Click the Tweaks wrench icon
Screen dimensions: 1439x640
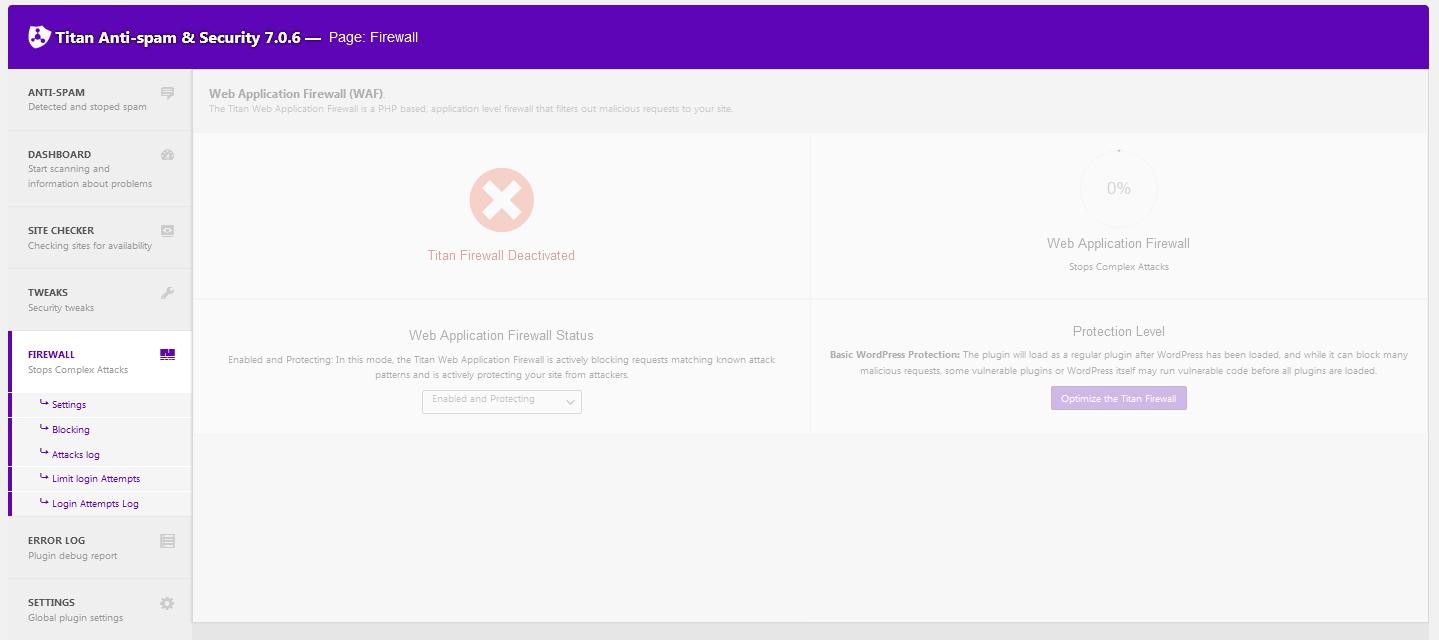click(167, 293)
